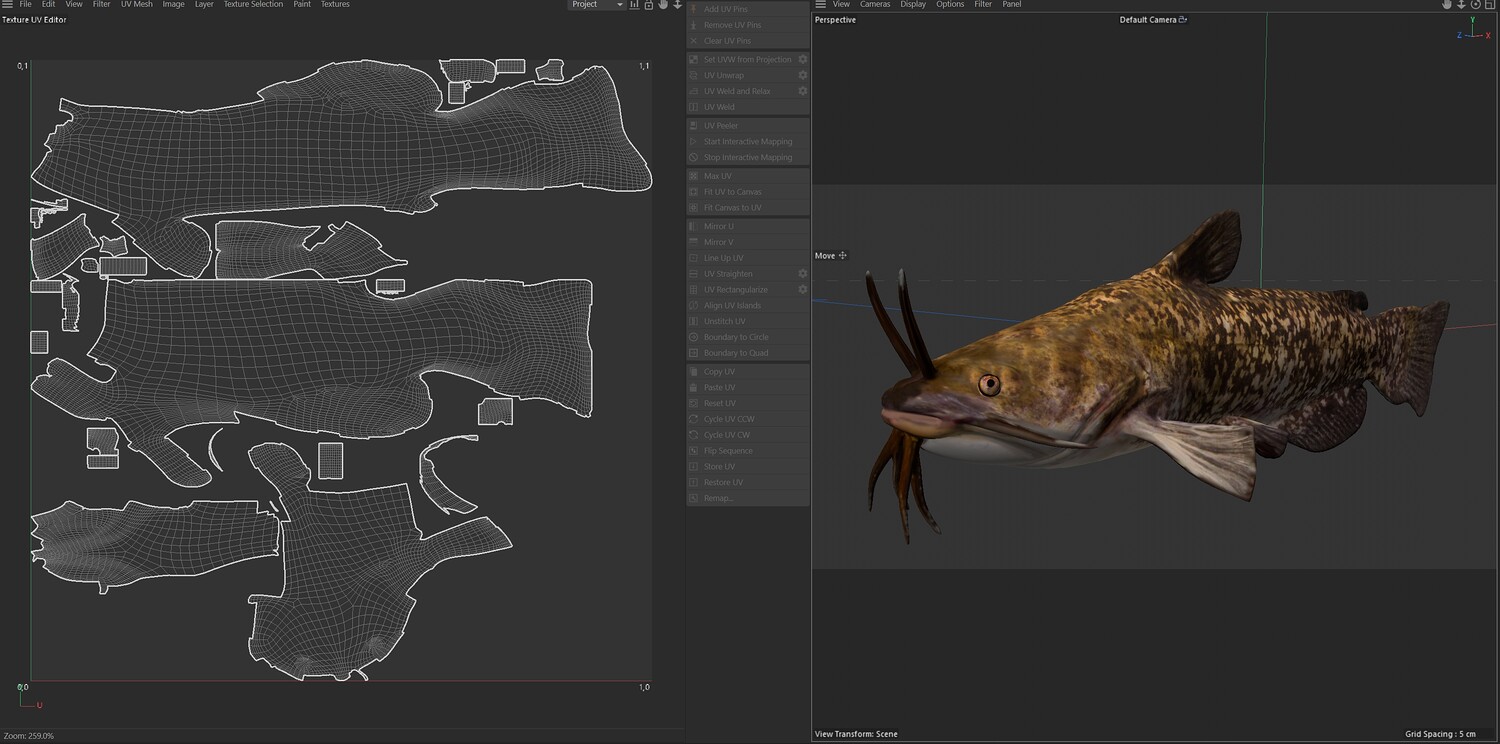Open the UV Mesh menu

[137, 5]
